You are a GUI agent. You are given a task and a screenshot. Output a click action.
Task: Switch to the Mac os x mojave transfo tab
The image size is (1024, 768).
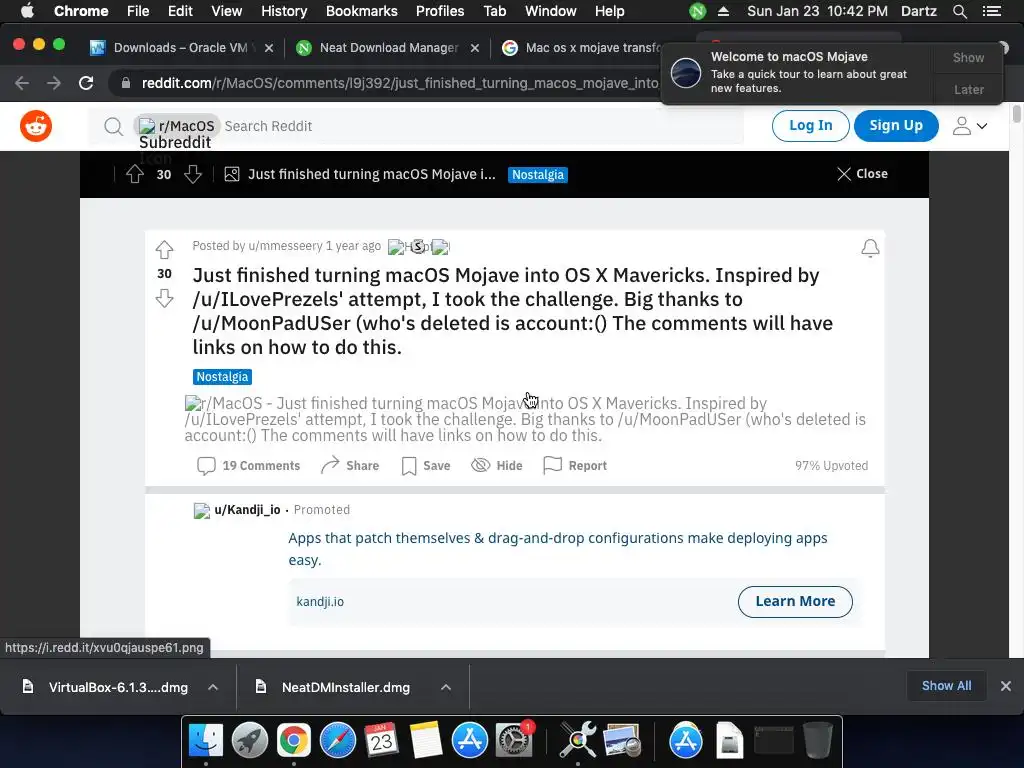[x=581, y=48]
